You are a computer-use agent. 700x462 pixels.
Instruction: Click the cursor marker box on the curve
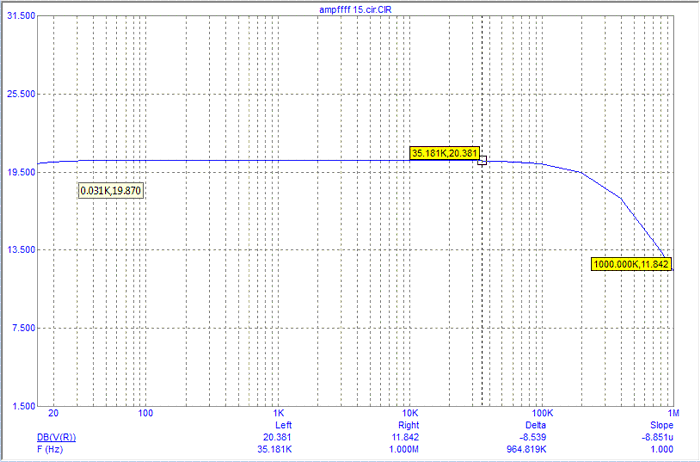click(x=482, y=160)
